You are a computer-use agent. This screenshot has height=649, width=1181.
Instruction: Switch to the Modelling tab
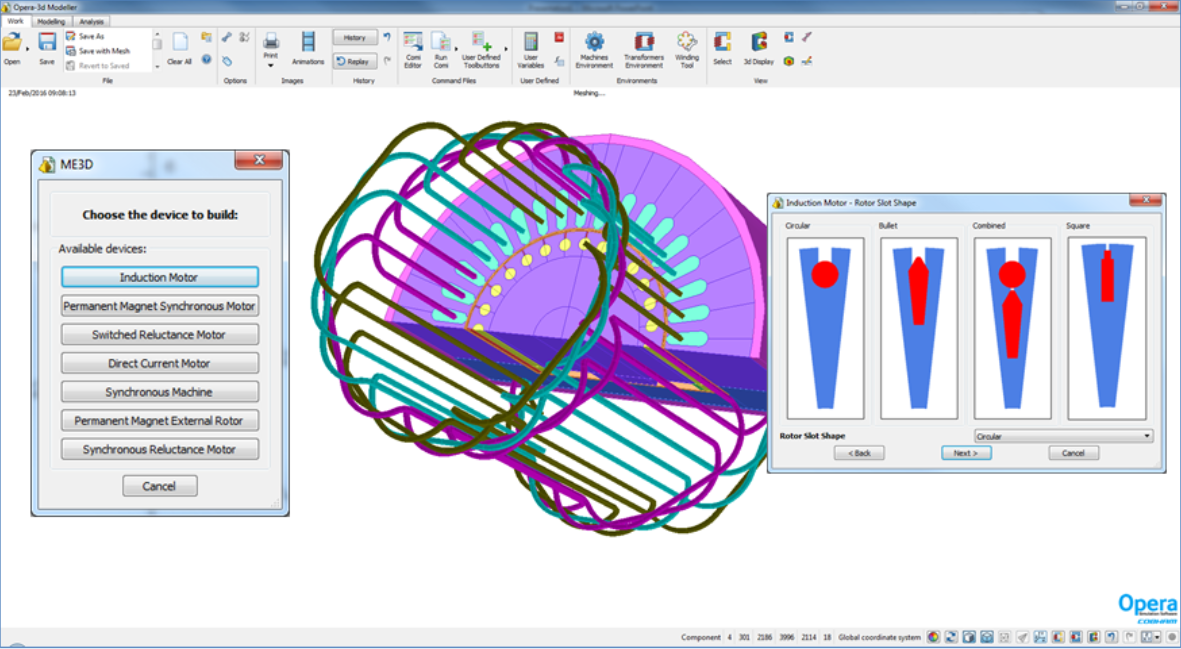pyautogui.click(x=51, y=22)
